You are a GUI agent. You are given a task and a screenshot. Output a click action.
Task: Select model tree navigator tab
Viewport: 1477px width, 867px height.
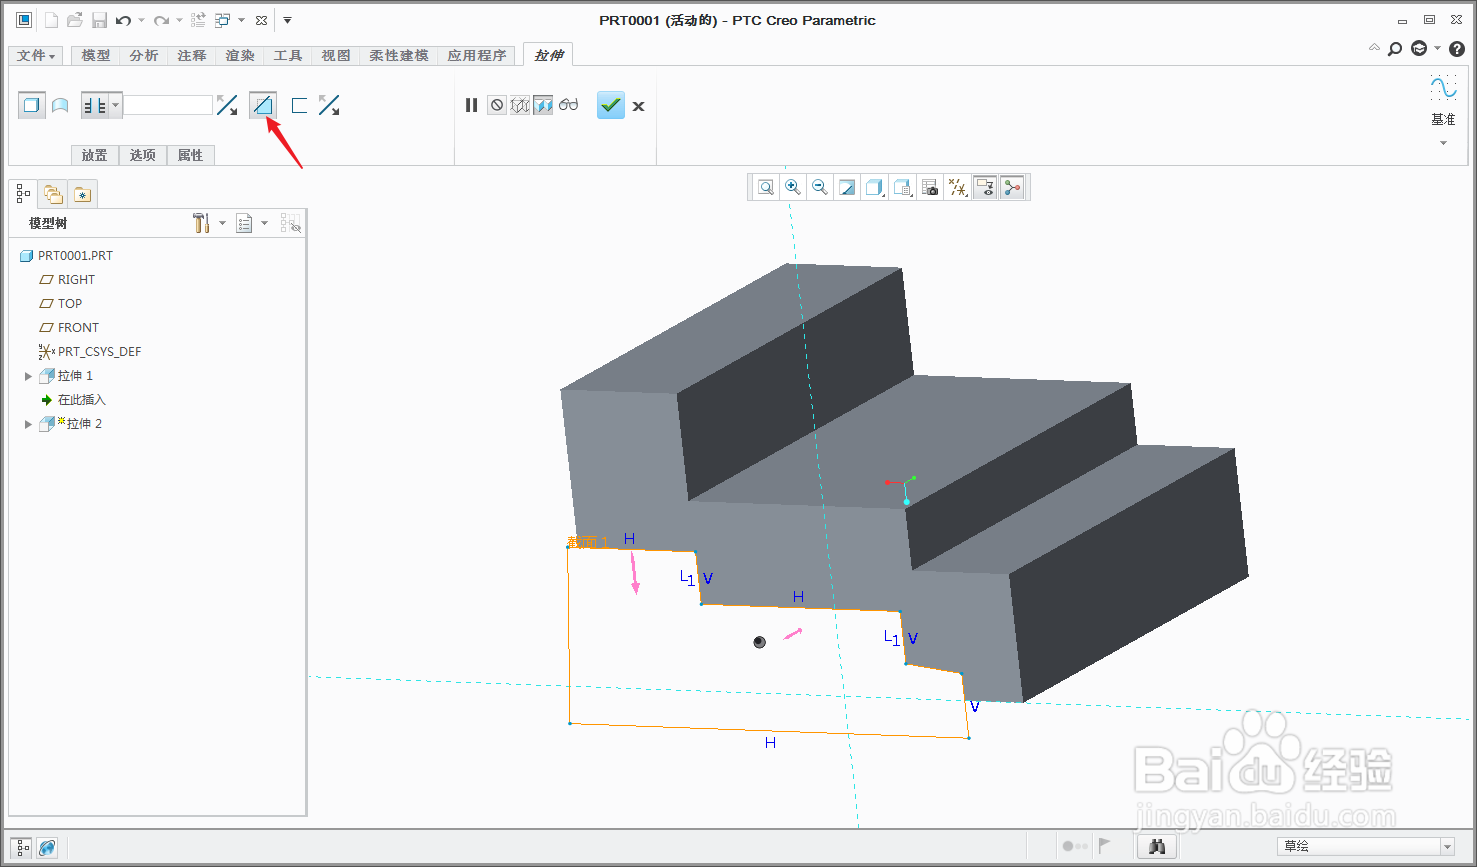pos(23,194)
